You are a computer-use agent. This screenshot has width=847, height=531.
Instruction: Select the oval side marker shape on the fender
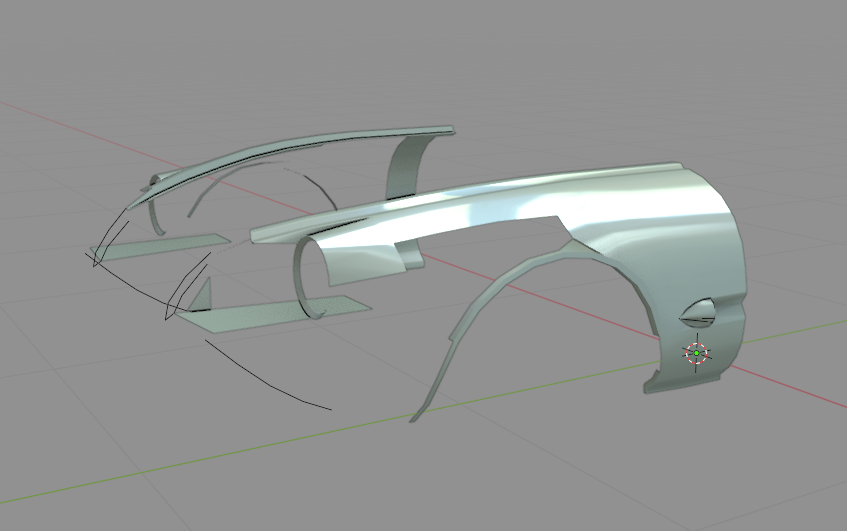click(x=698, y=313)
